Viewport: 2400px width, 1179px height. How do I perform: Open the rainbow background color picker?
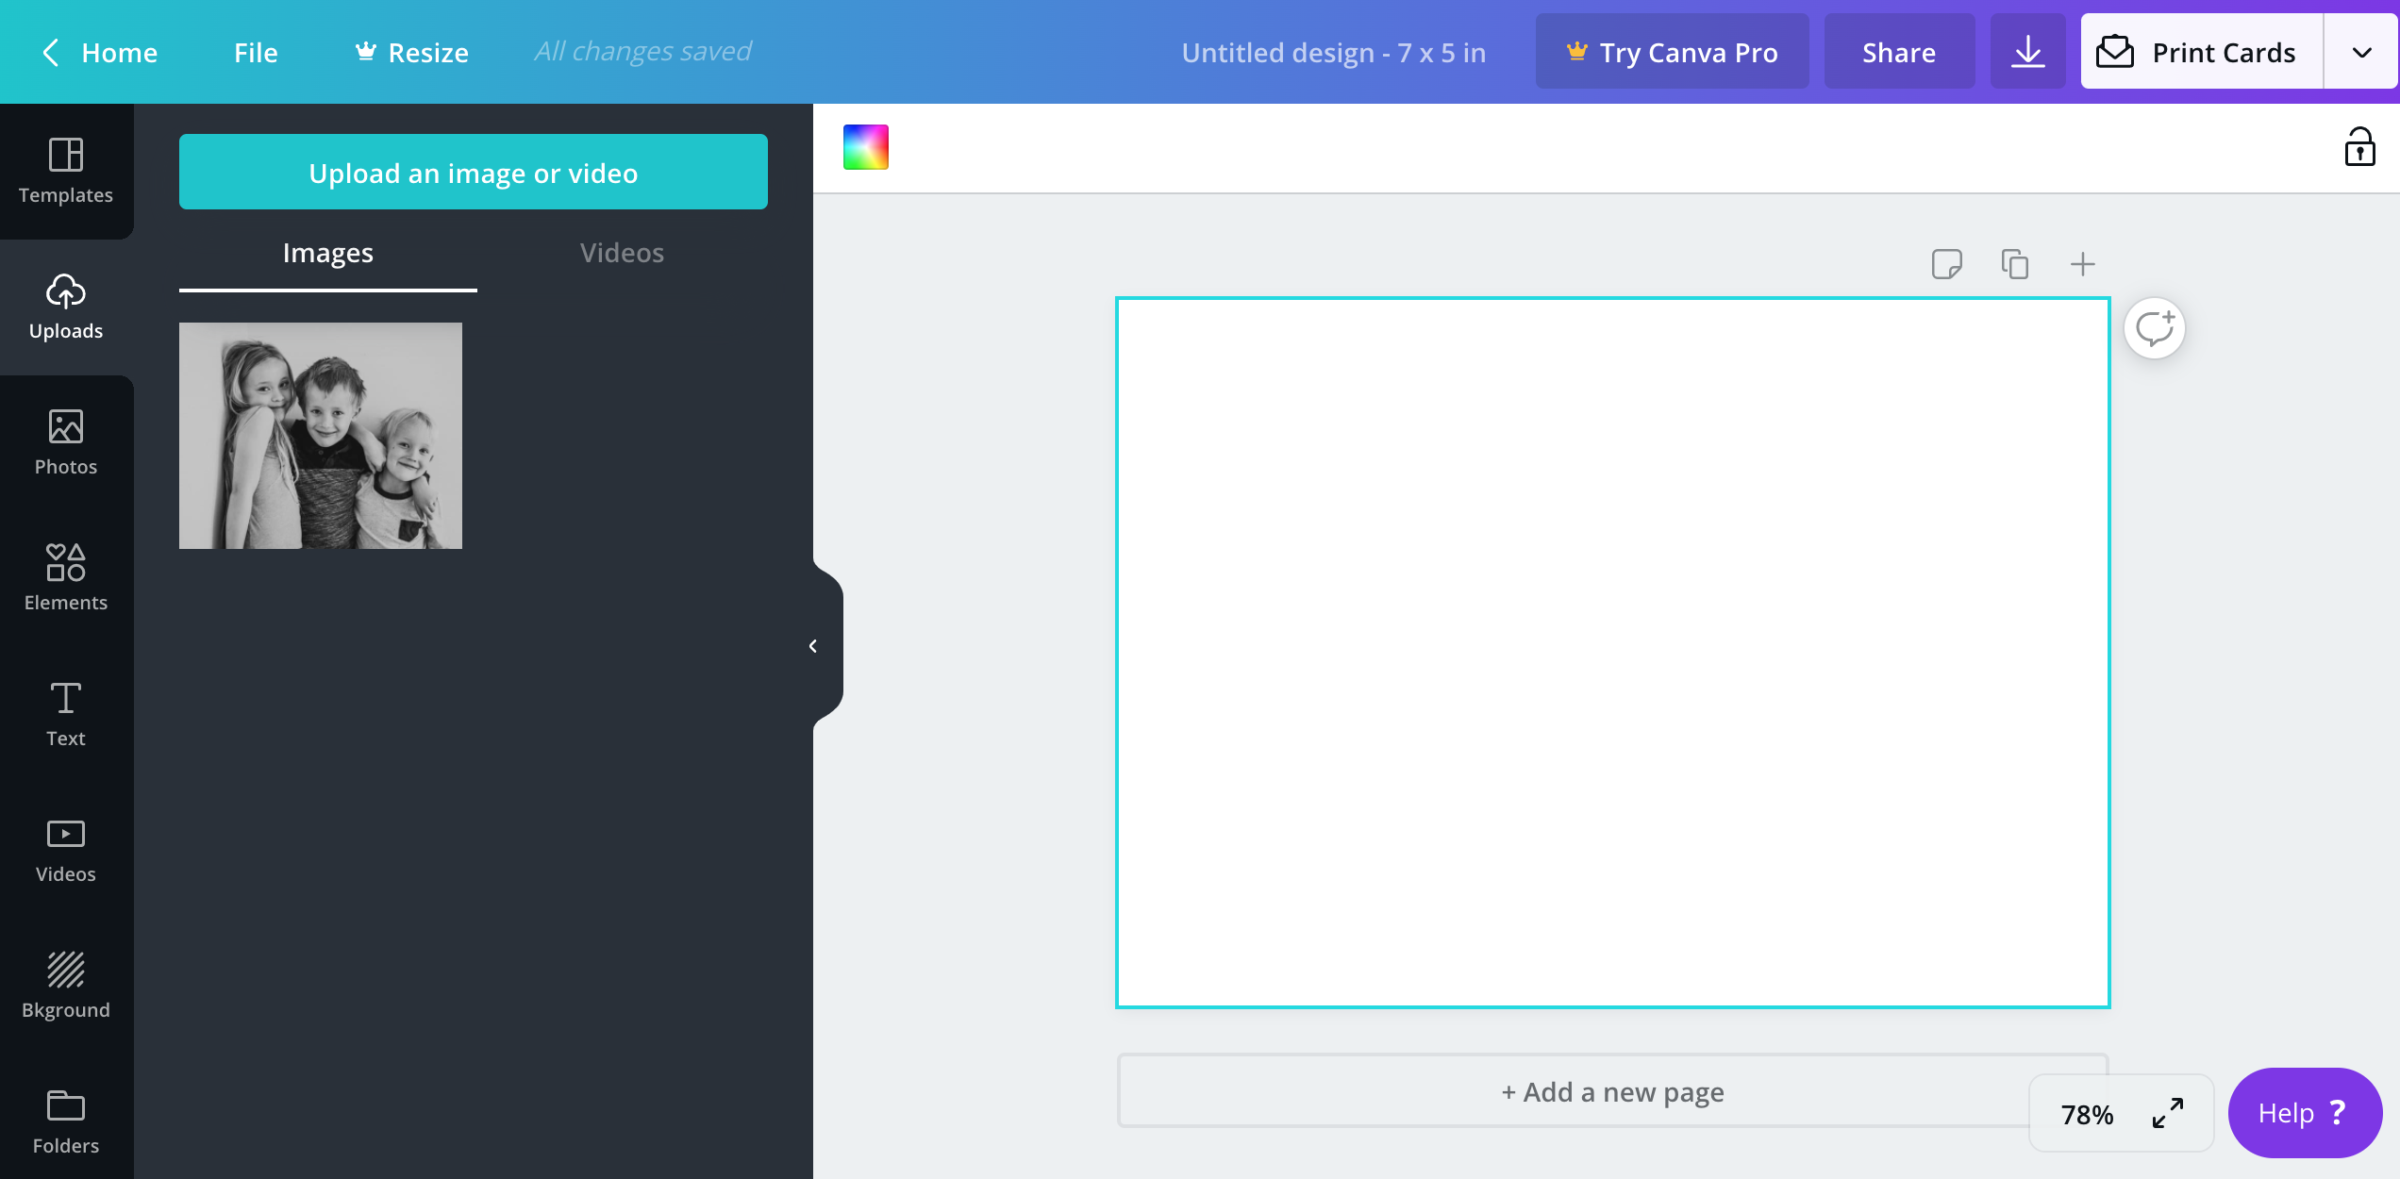(866, 147)
